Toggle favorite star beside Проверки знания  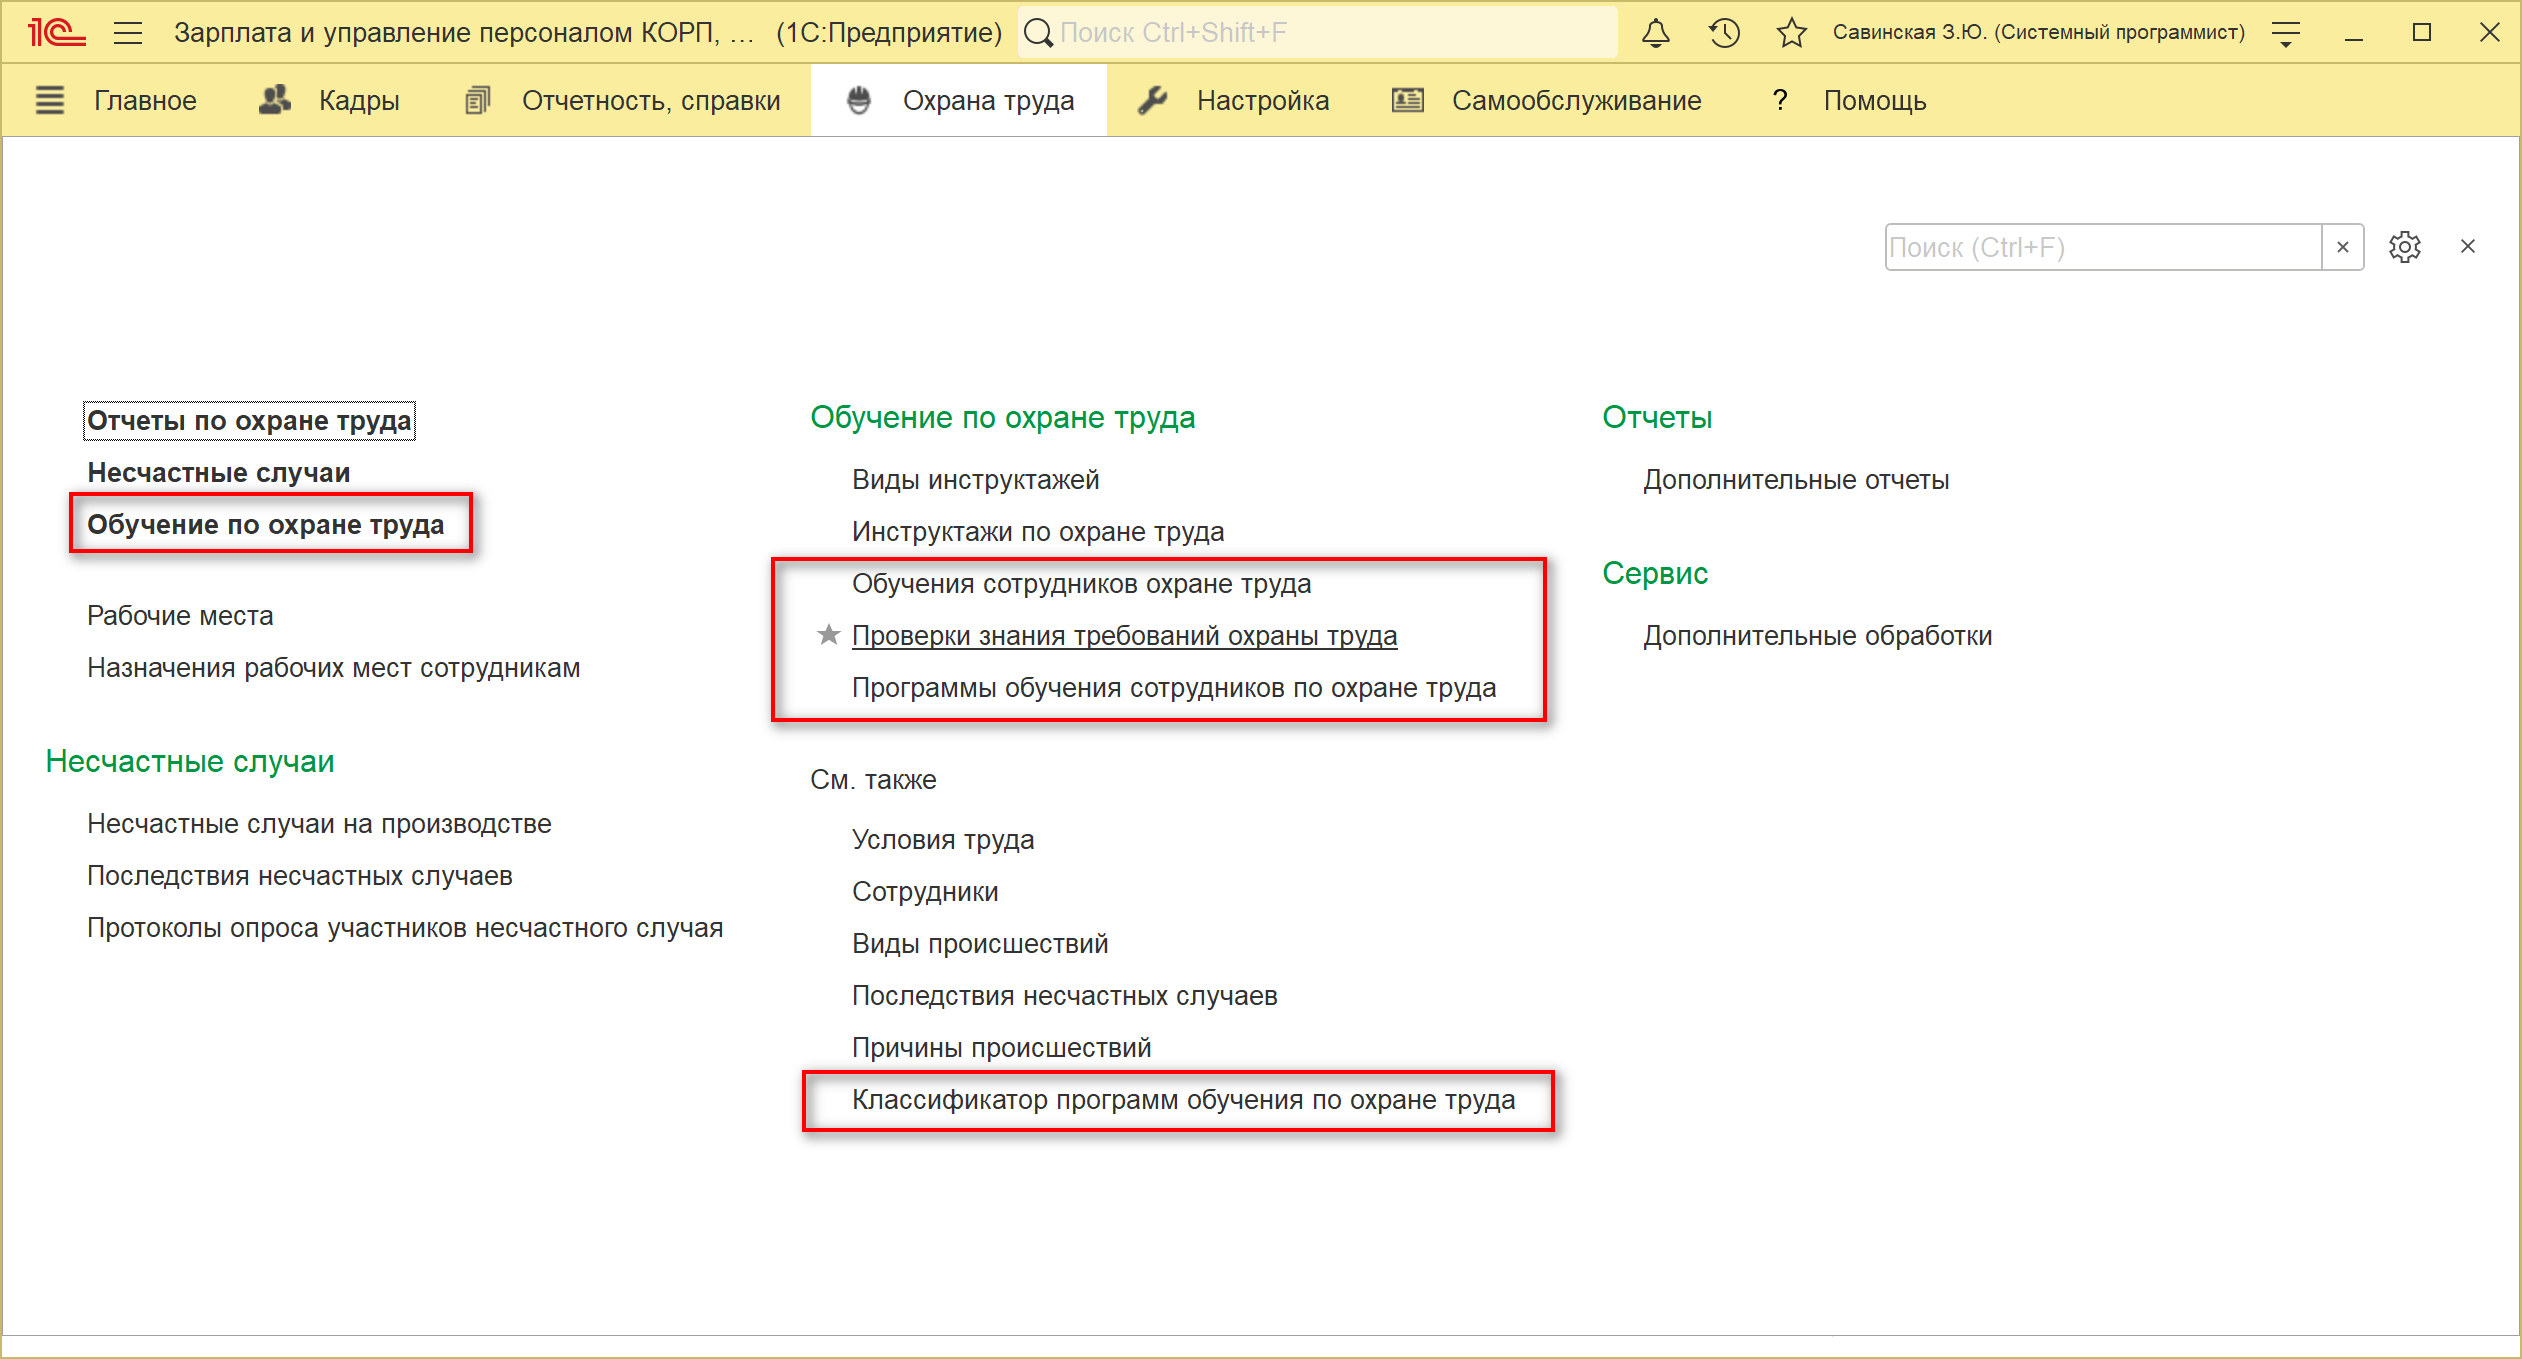pyautogui.click(x=828, y=635)
